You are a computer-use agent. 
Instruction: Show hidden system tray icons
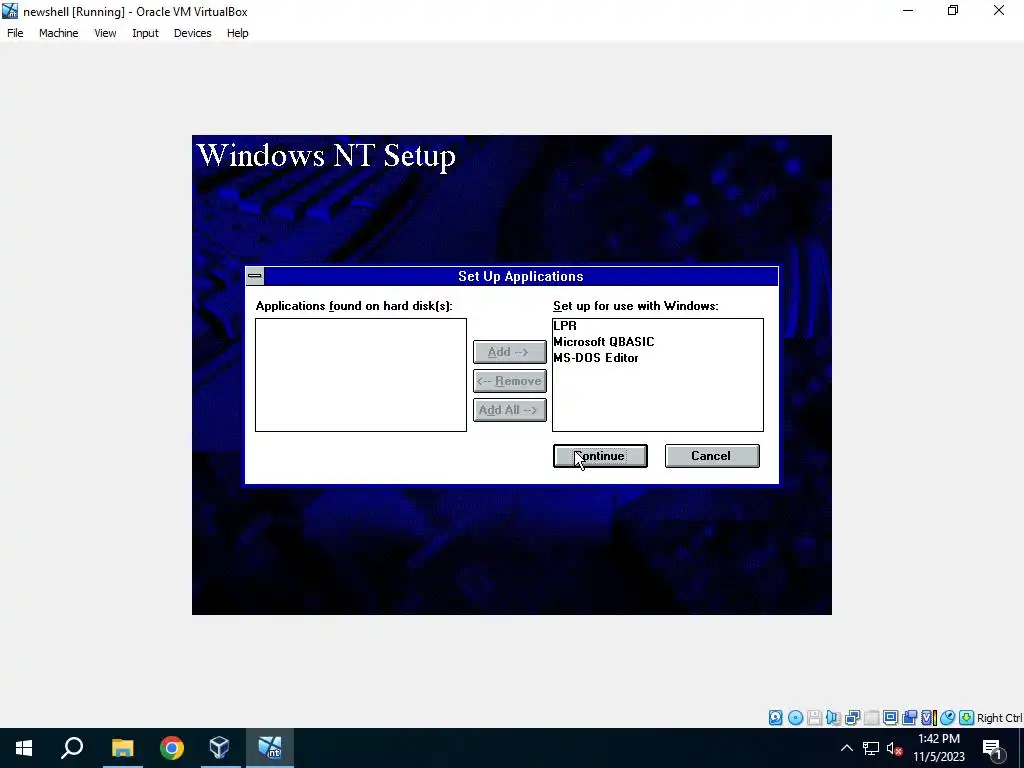(x=846, y=748)
